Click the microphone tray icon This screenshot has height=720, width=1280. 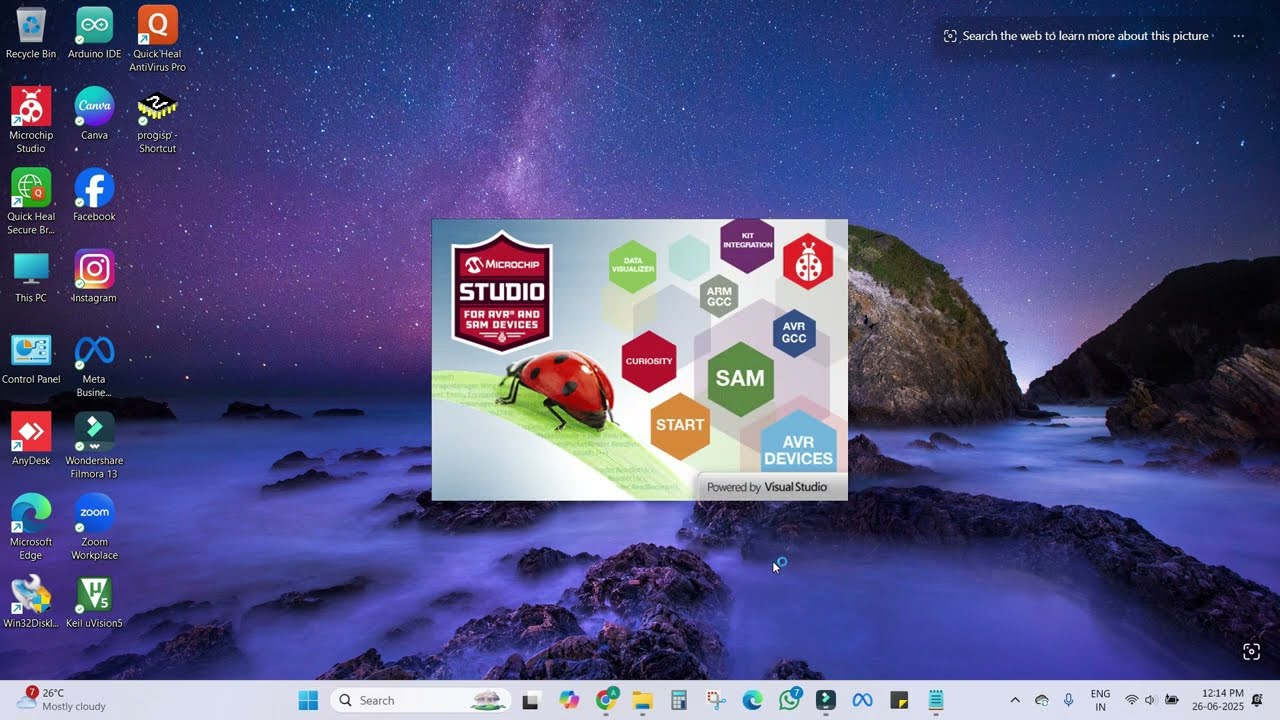click(1068, 700)
